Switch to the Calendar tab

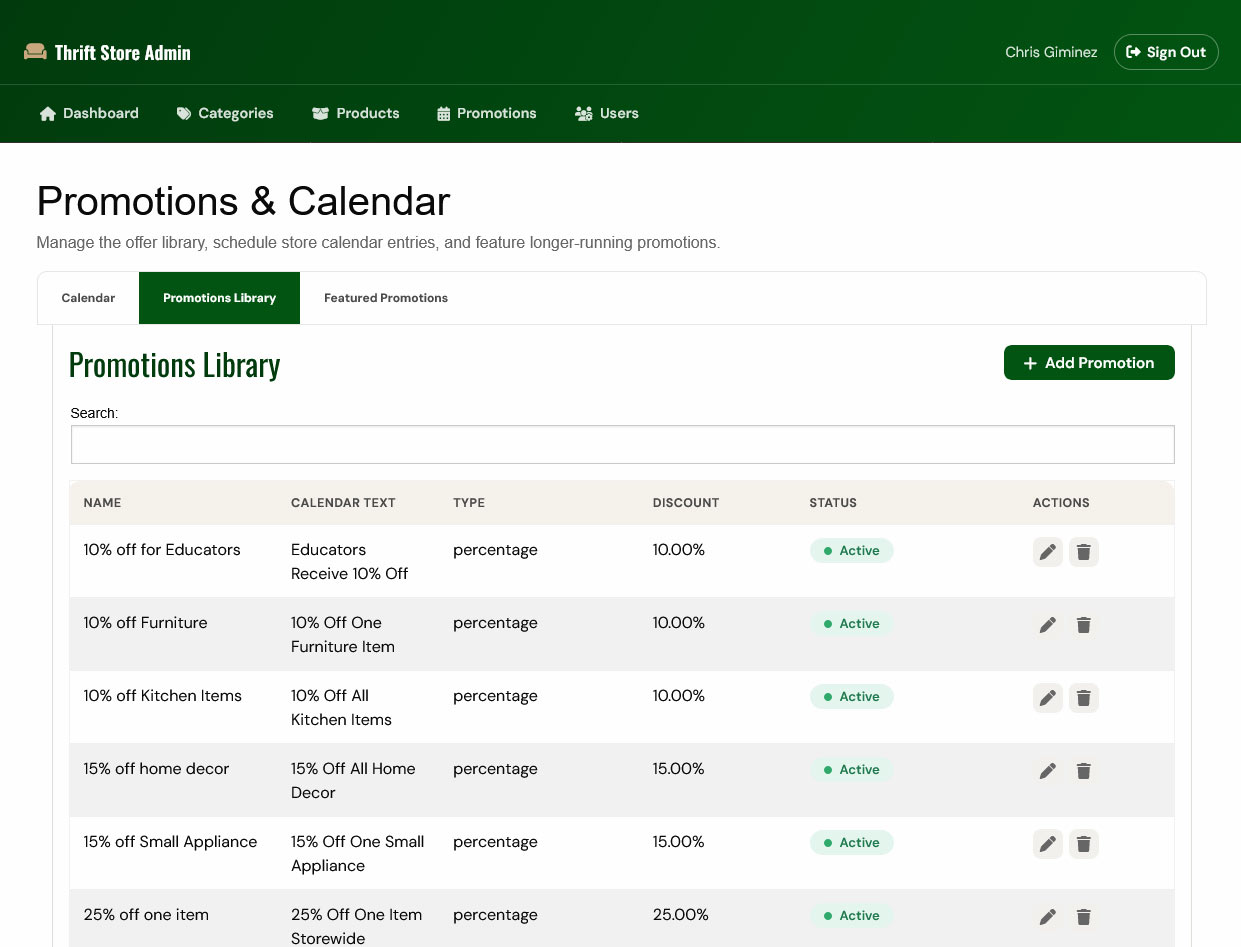[88, 298]
